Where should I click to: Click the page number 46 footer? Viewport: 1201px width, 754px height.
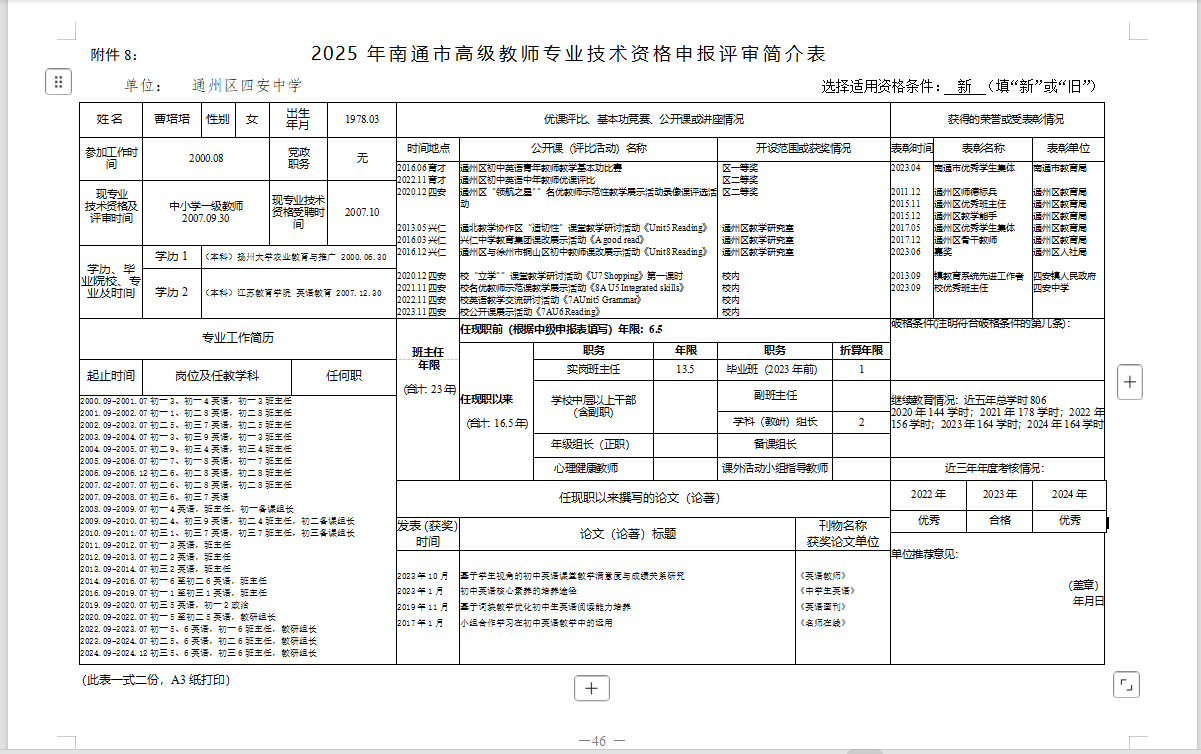click(x=600, y=741)
